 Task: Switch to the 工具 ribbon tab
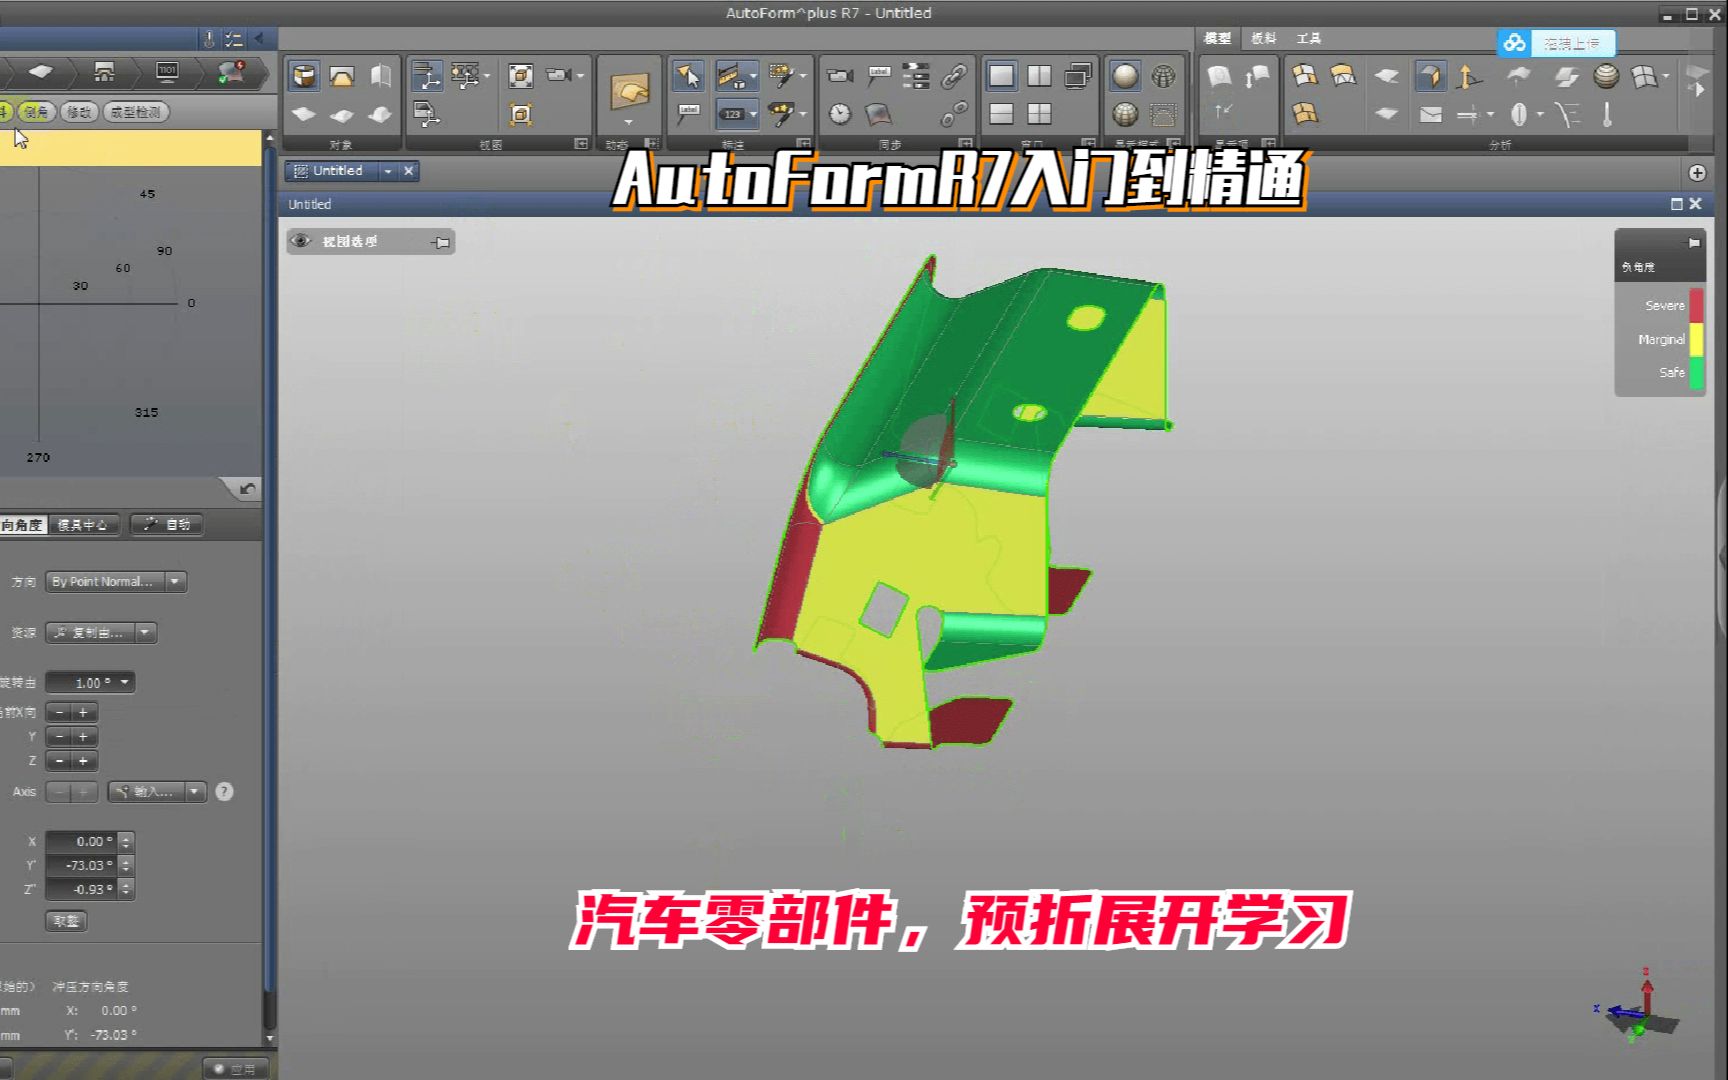1309,38
